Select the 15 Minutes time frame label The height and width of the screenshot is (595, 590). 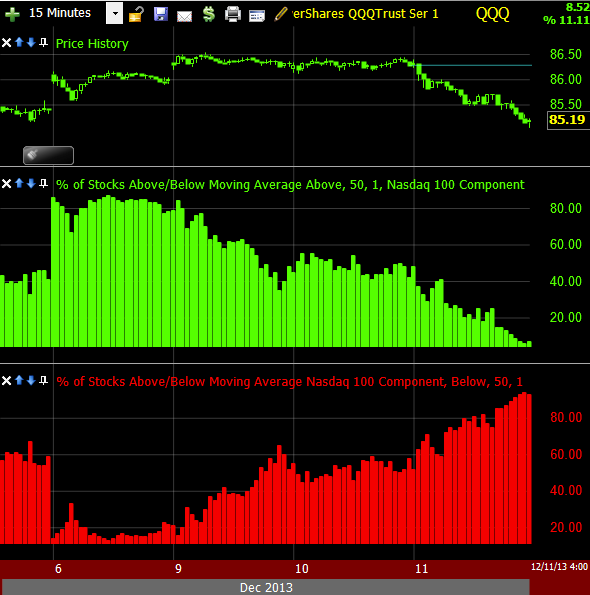pos(60,13)
